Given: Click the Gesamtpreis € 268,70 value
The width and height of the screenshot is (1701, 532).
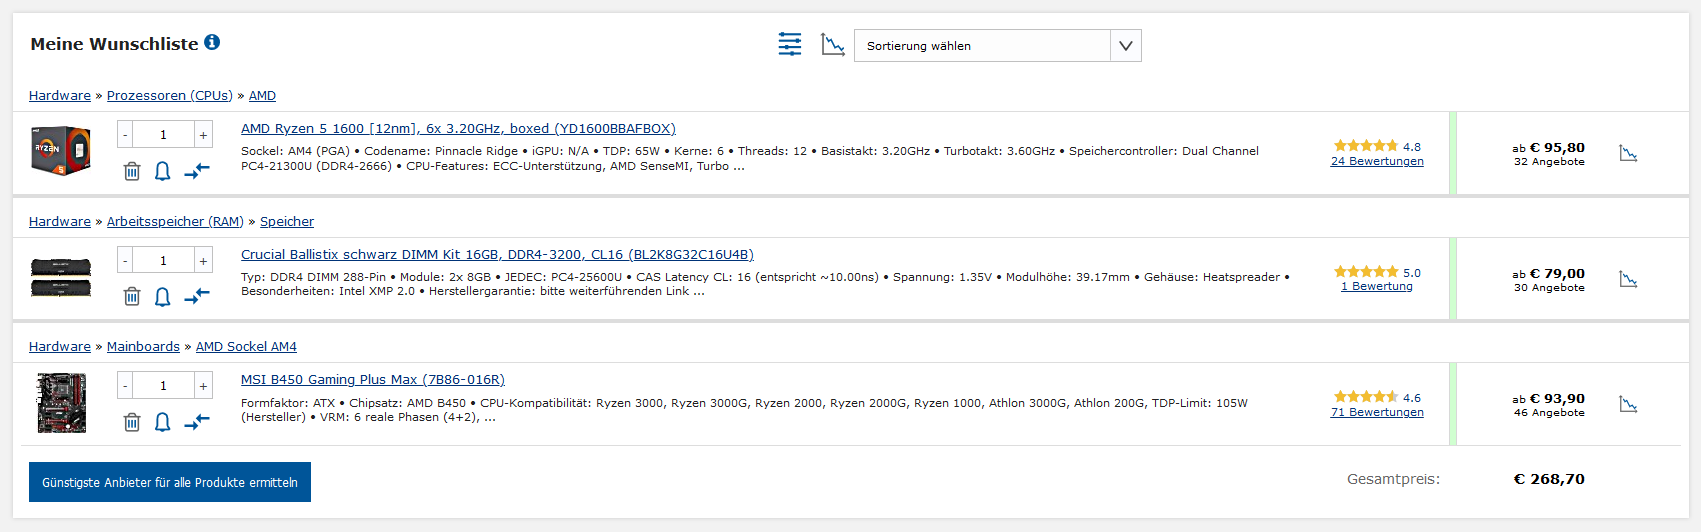Looking at the screenshot, I should tap(1549, 479).
